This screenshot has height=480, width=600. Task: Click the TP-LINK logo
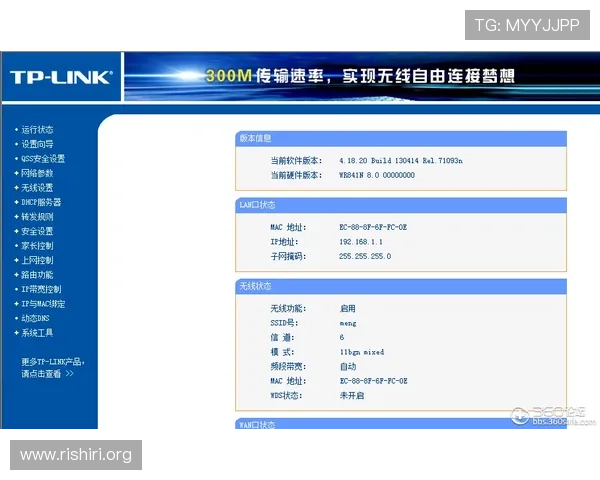(x=61, y=77)
